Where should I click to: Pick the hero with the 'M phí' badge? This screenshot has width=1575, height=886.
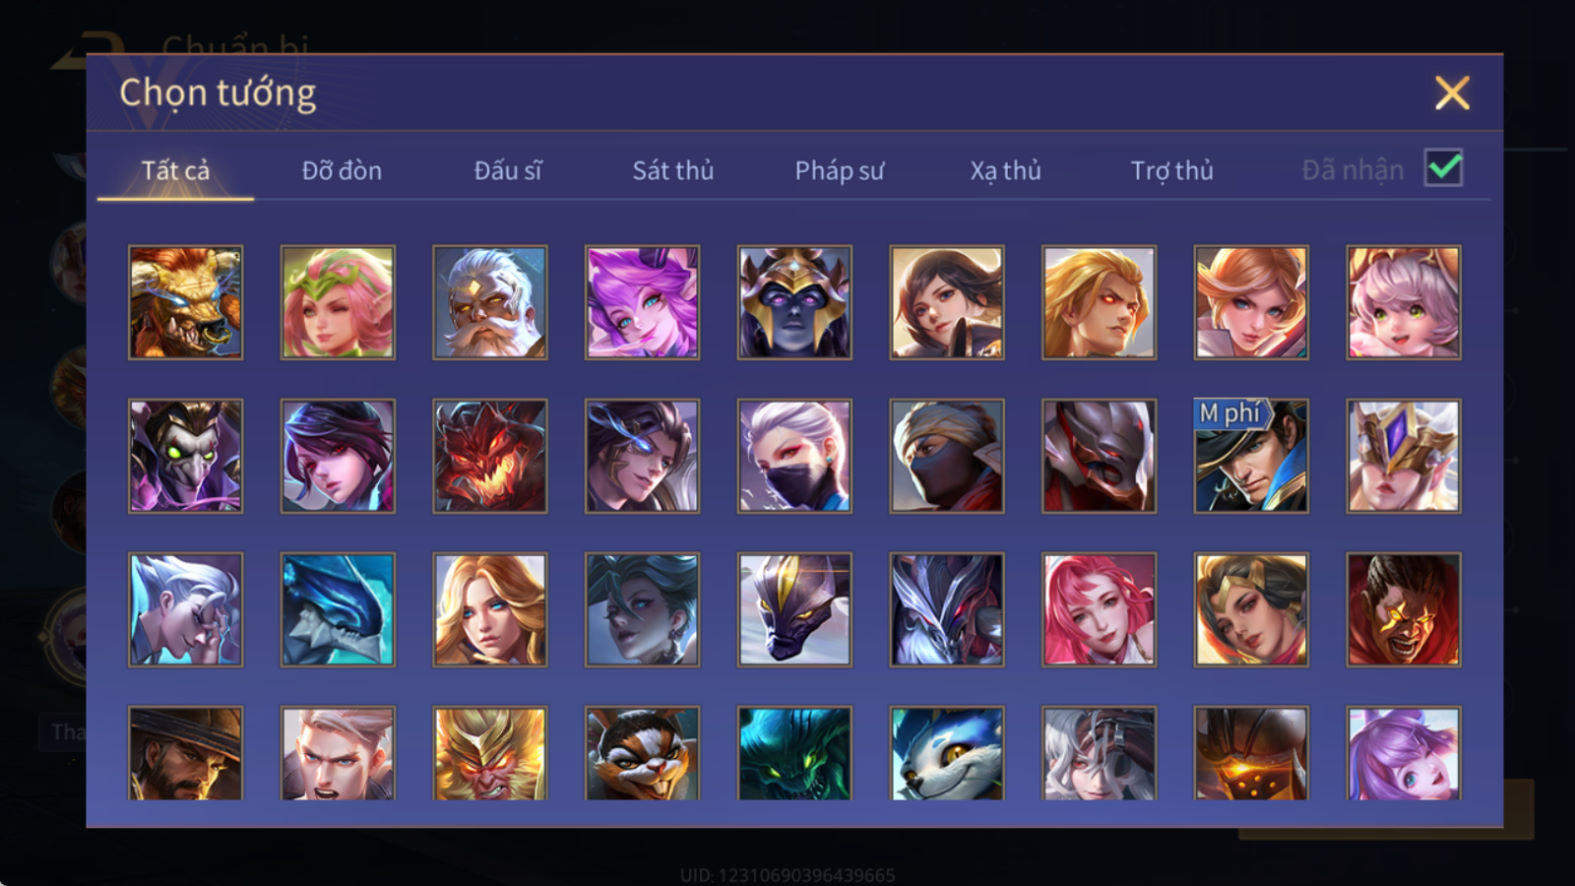1251,456
